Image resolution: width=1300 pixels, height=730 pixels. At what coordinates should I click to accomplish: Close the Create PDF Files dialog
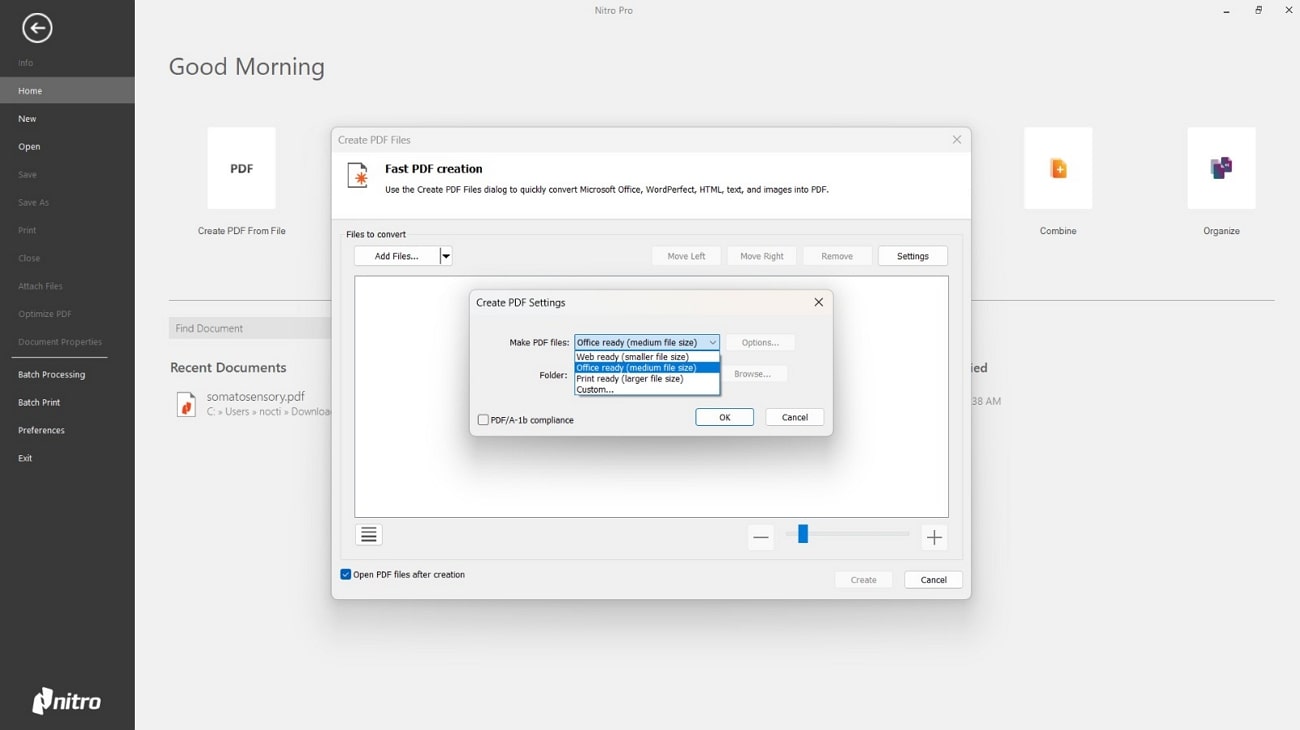pos(957,140)
